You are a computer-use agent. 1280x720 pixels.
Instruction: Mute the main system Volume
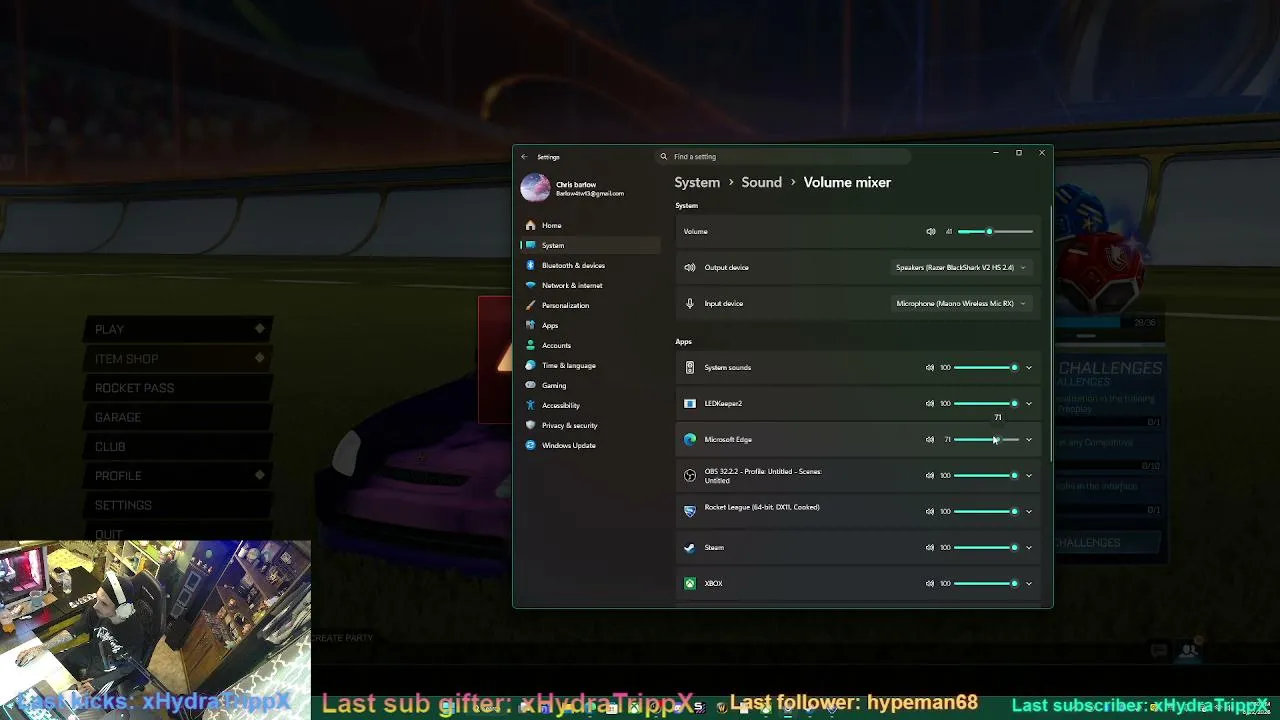(x=931, y=232)
